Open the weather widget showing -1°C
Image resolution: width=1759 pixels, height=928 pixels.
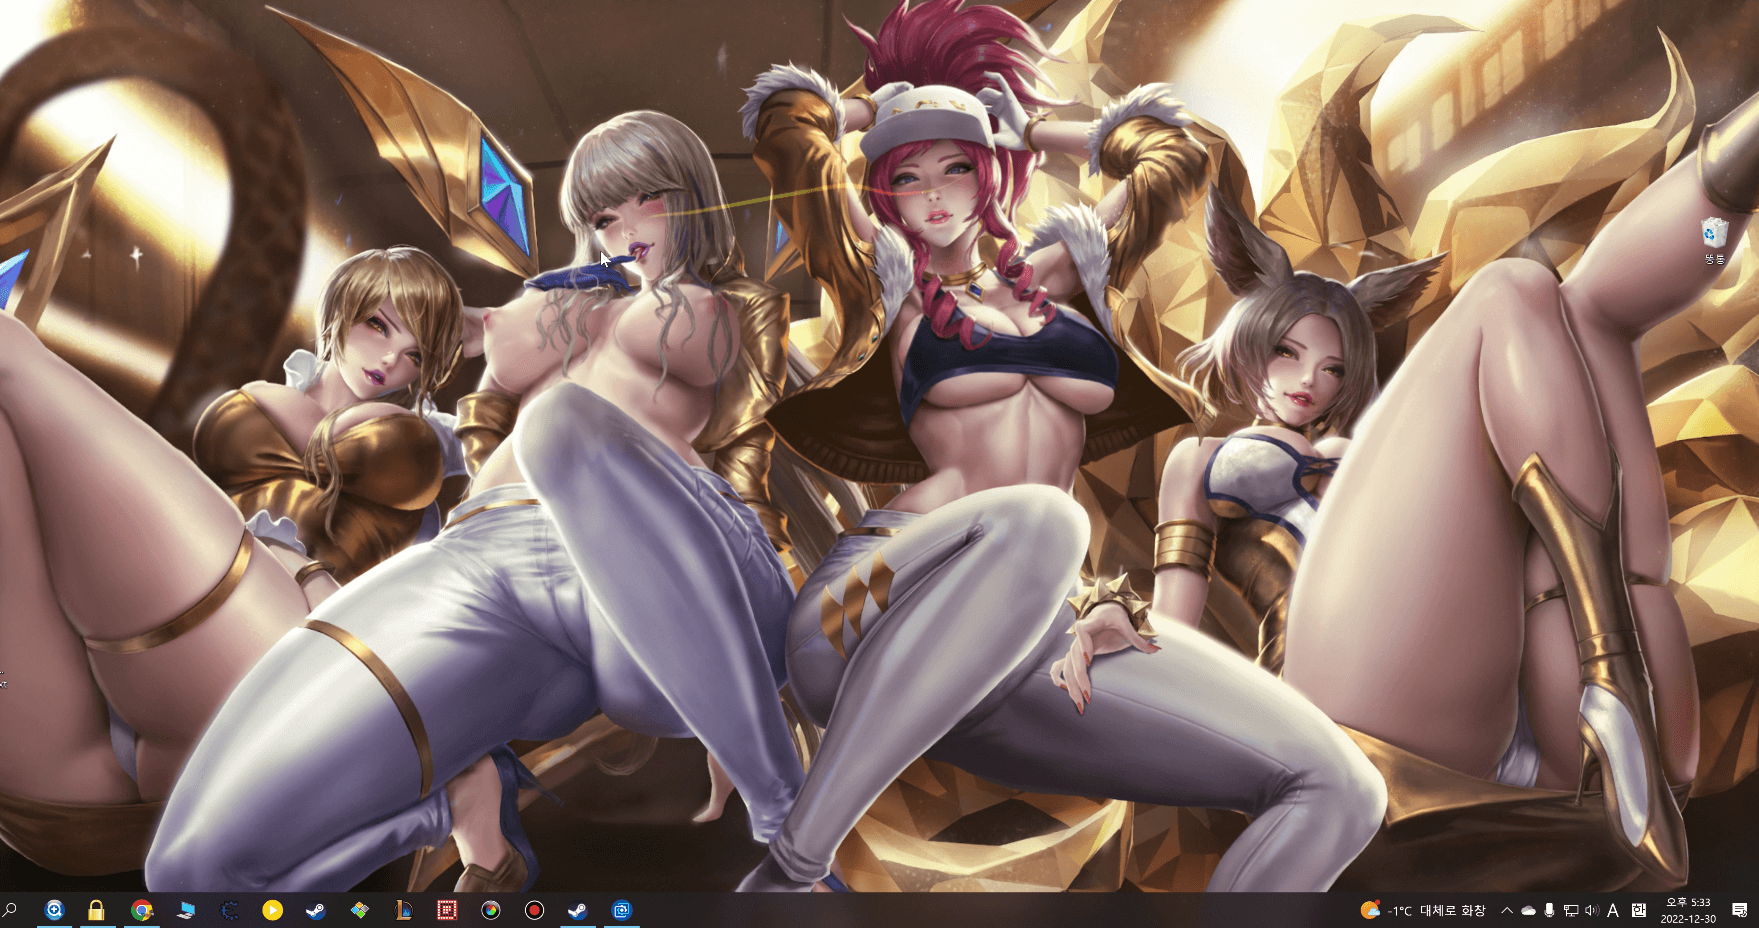coord(1423,910)
